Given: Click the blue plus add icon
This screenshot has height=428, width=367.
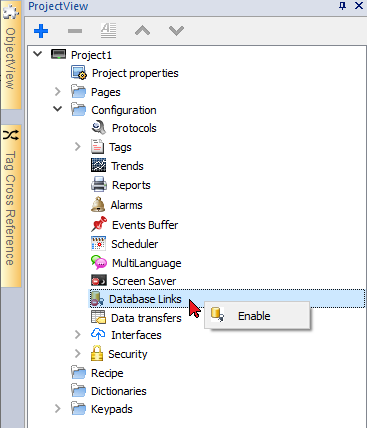Looking at the screenshot, I should pyautogui.click(x=41, y=31).
